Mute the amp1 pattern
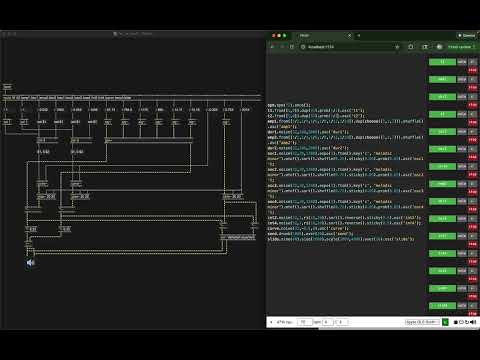The width and height of the screenshot is (480, 360). click(462, 79)
